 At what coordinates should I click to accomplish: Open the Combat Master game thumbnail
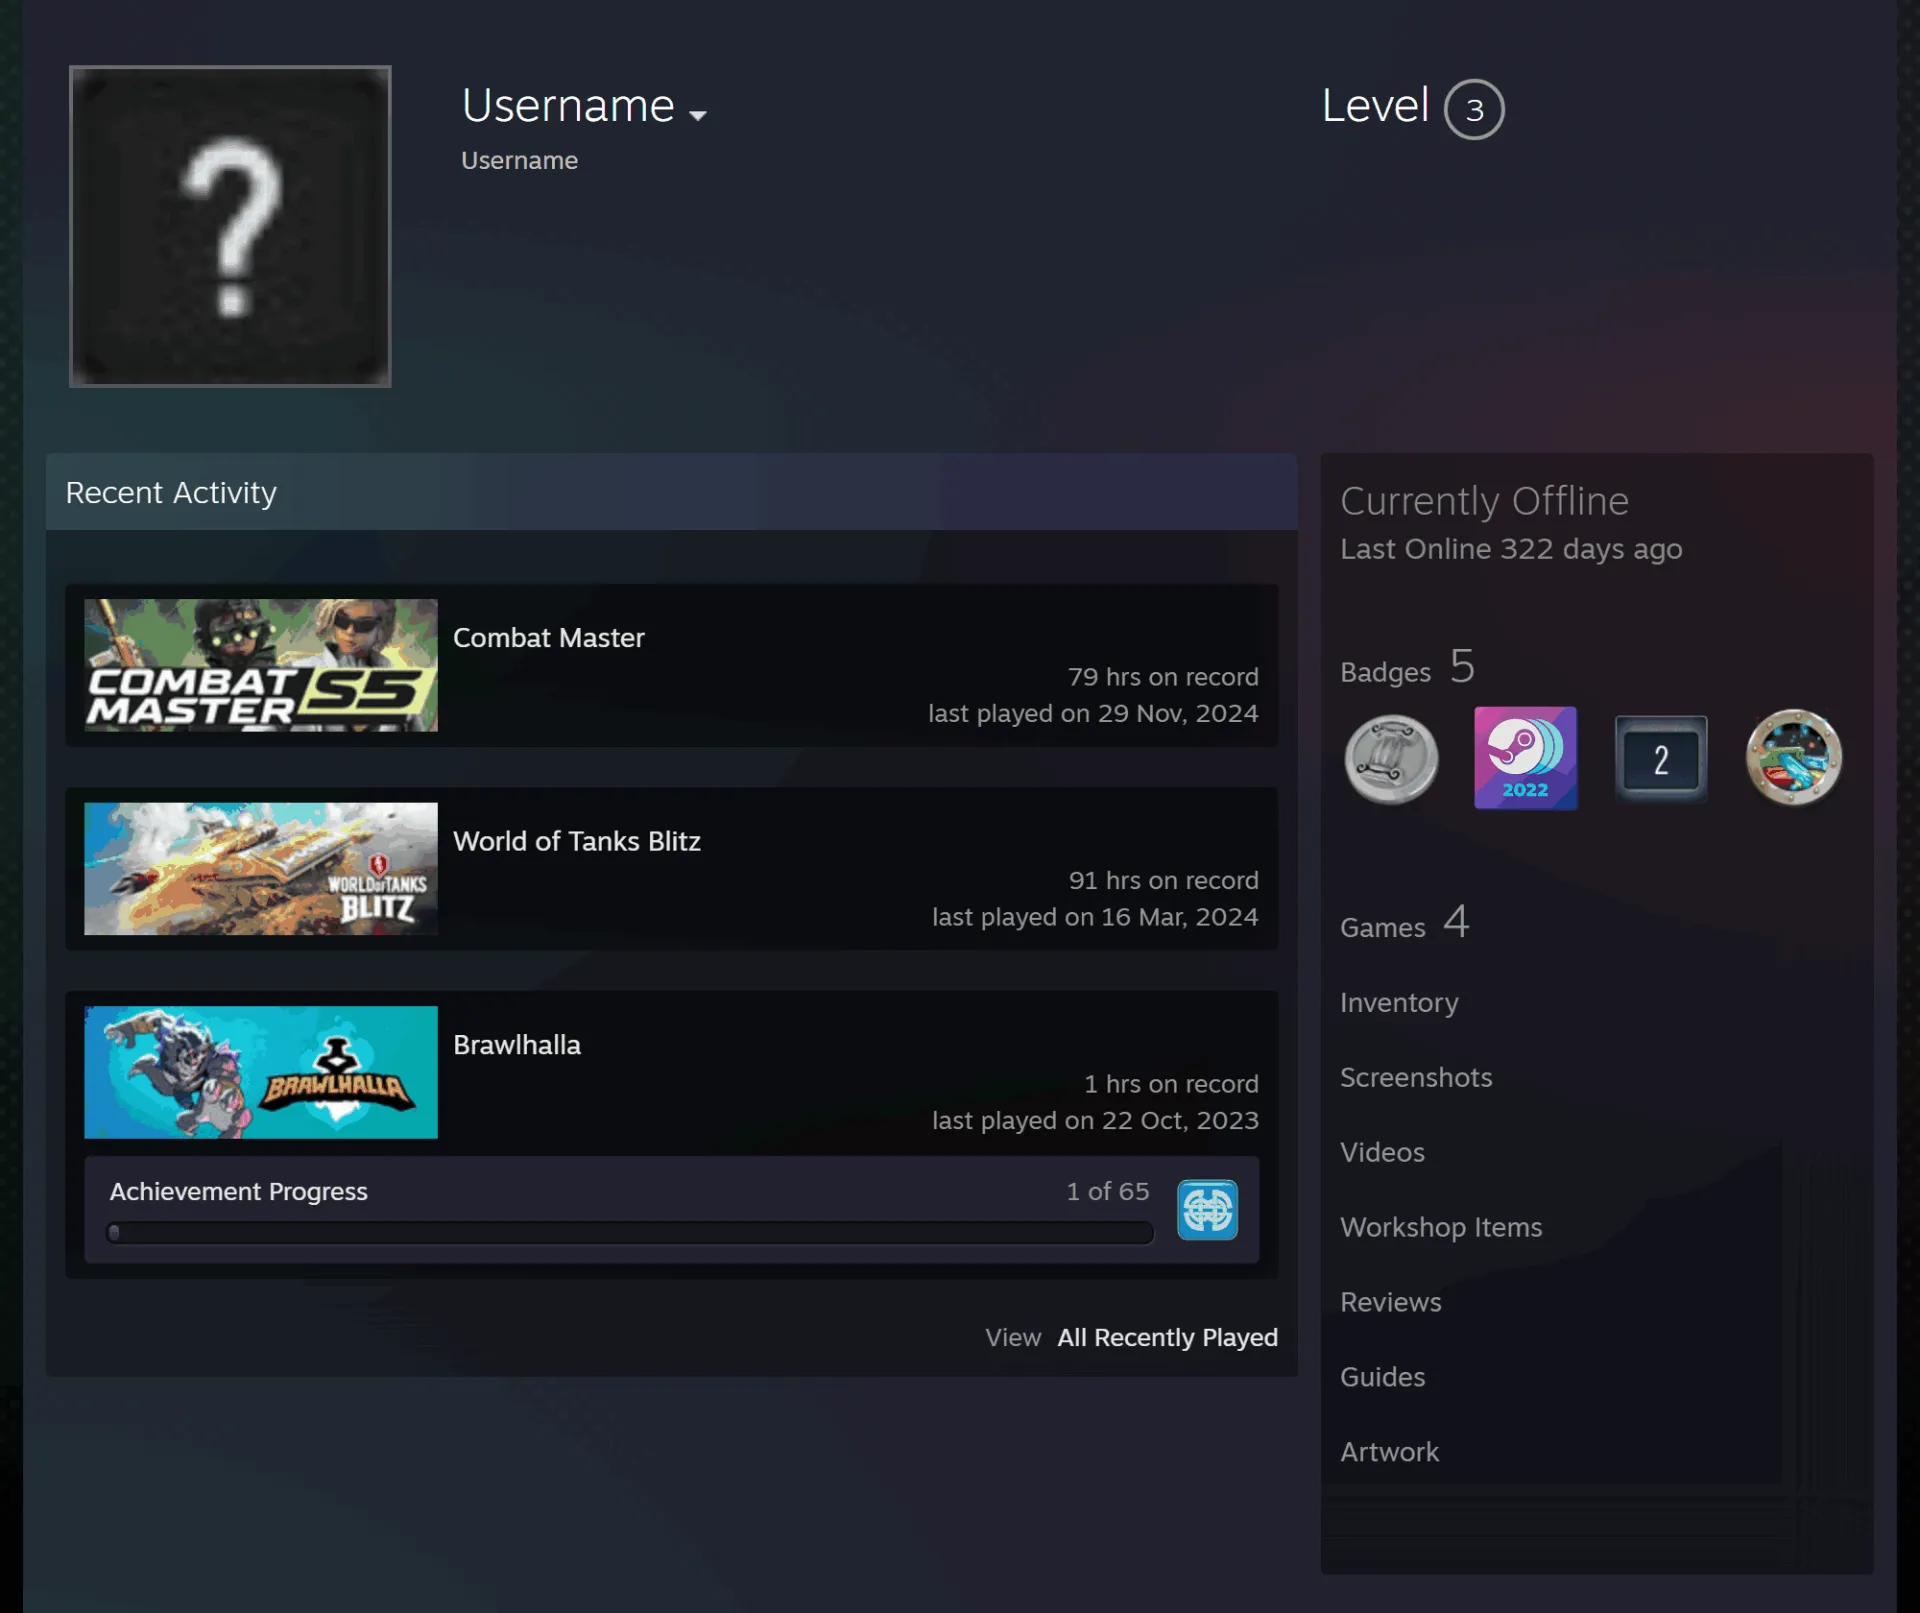point(261,665)
